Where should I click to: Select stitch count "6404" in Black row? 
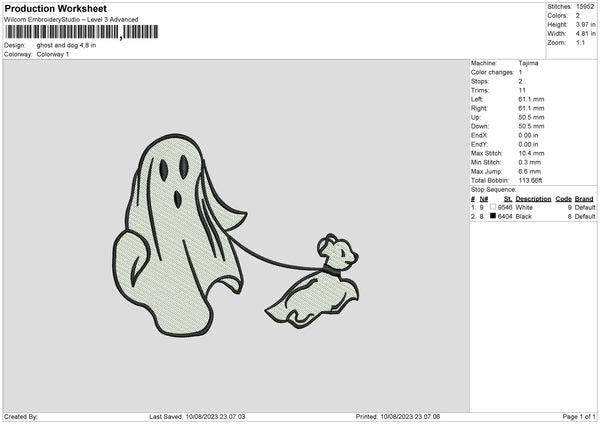click(x=505, y=217)
